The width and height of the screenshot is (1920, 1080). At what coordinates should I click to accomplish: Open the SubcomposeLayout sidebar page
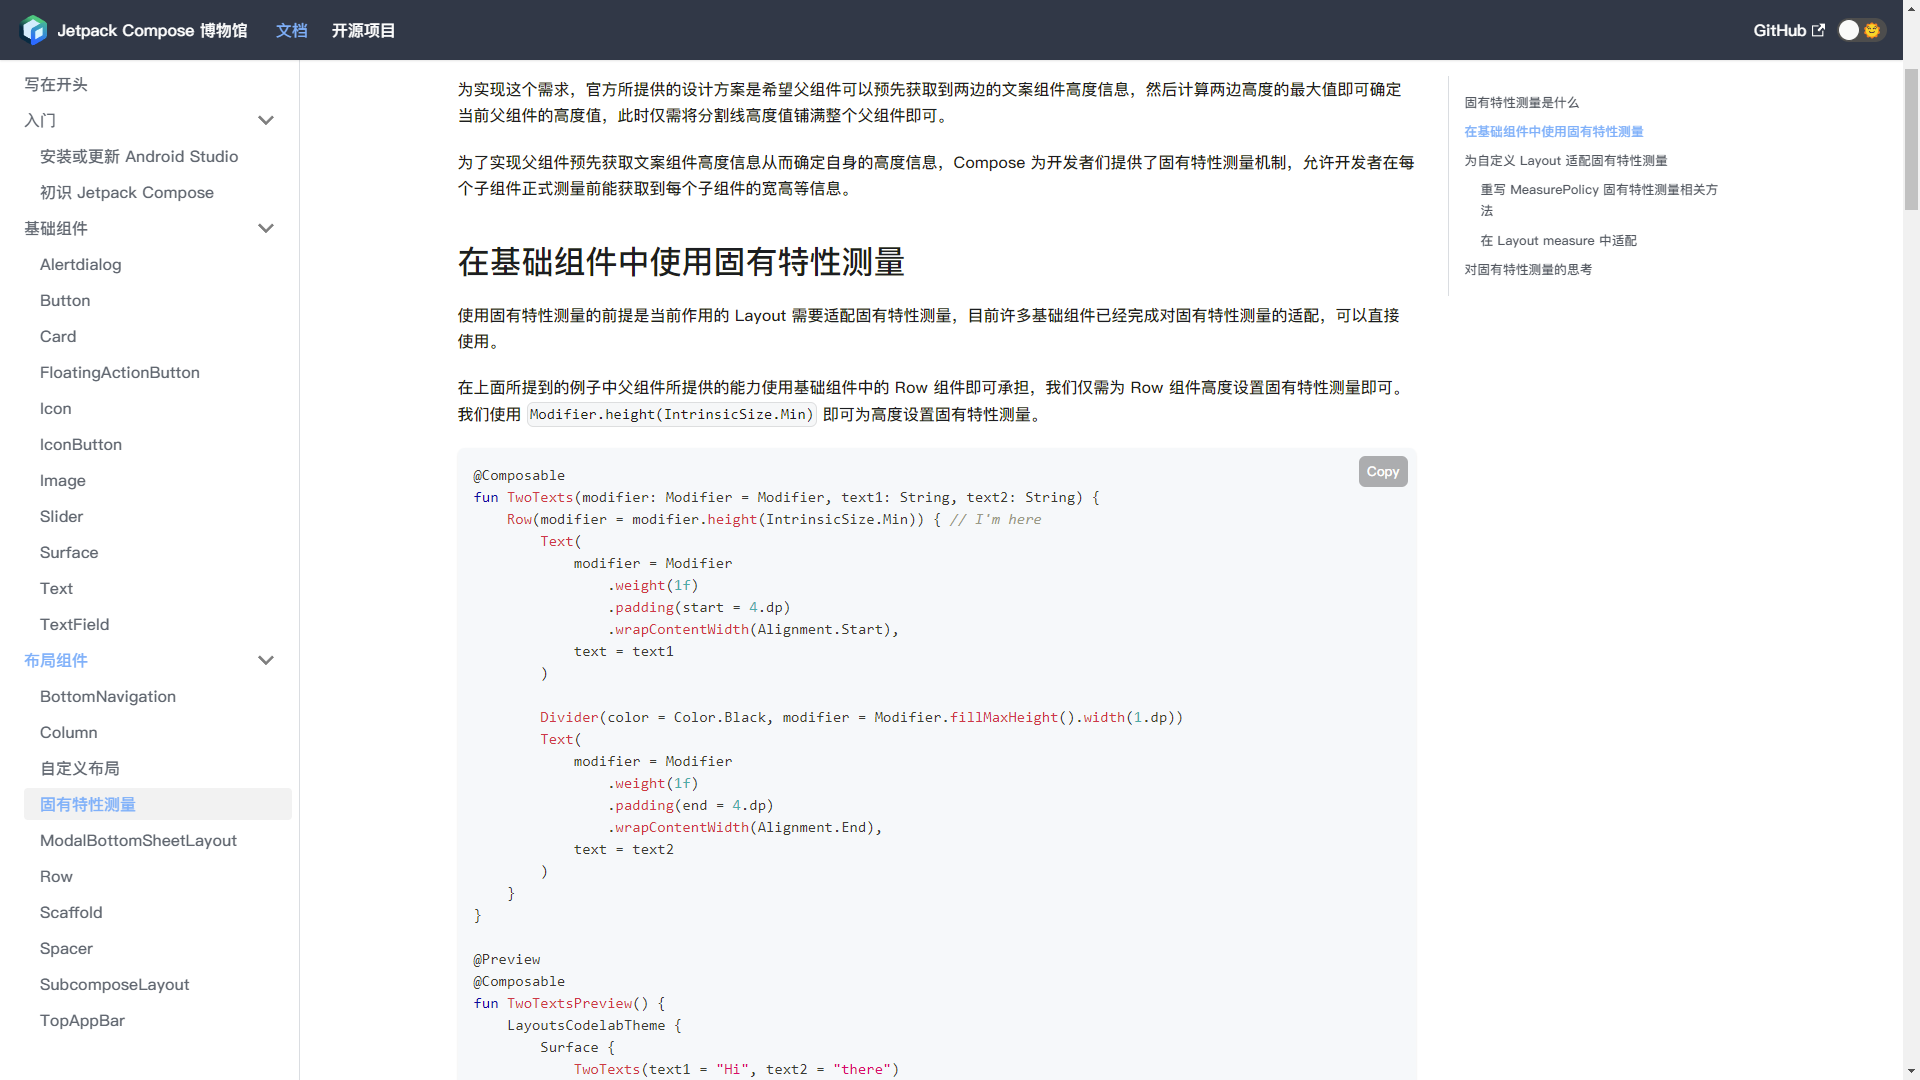[x=114, y=984]
